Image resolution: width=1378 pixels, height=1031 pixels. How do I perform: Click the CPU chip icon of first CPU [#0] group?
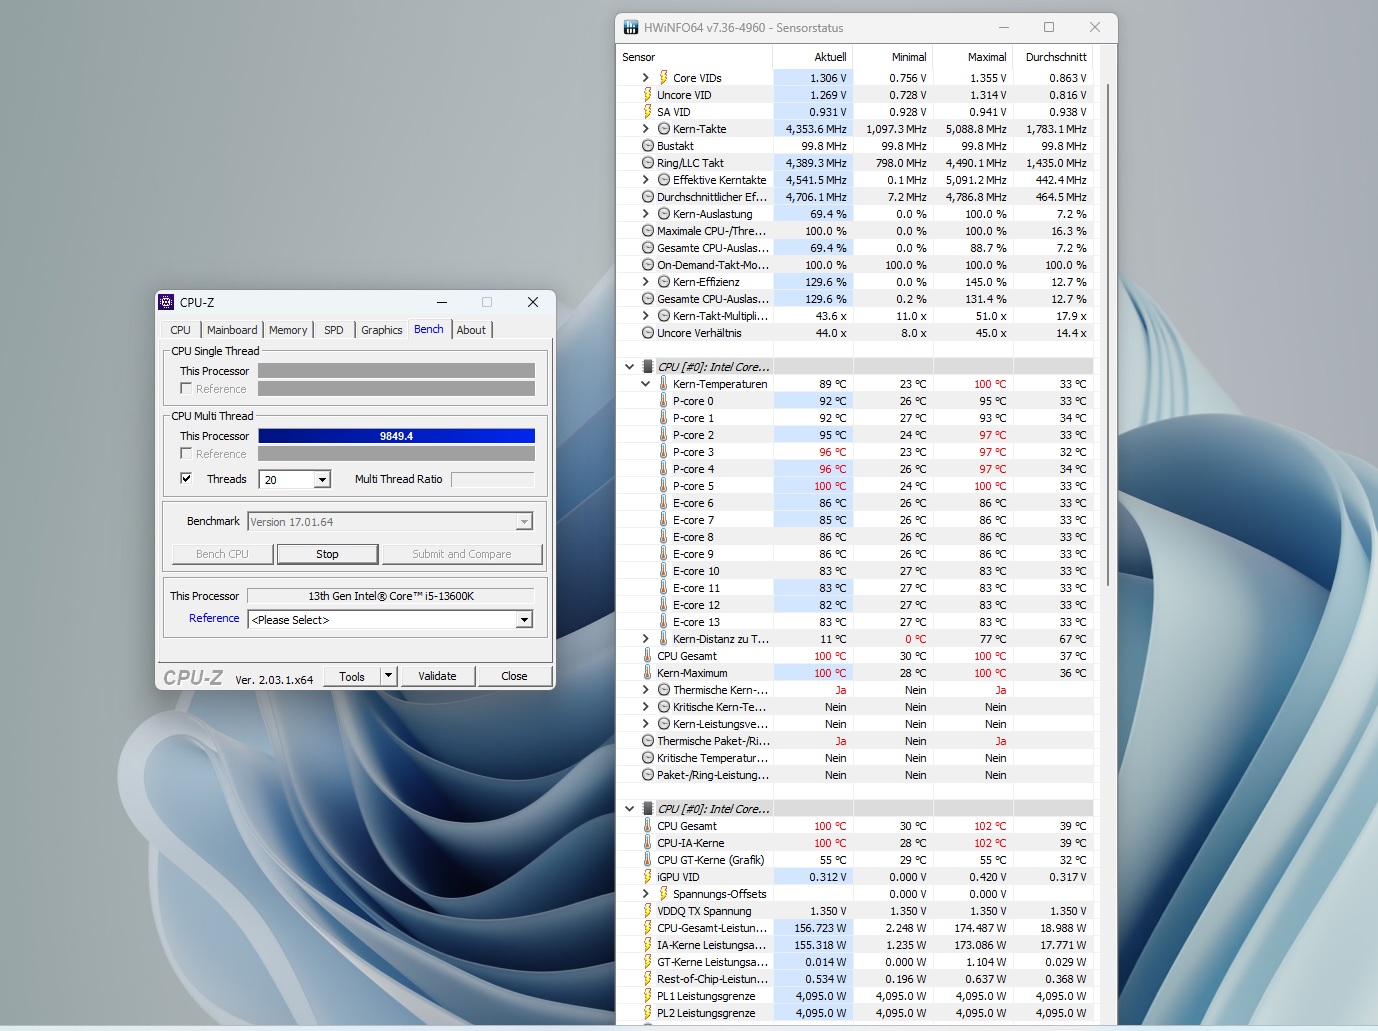click(647, 366)
